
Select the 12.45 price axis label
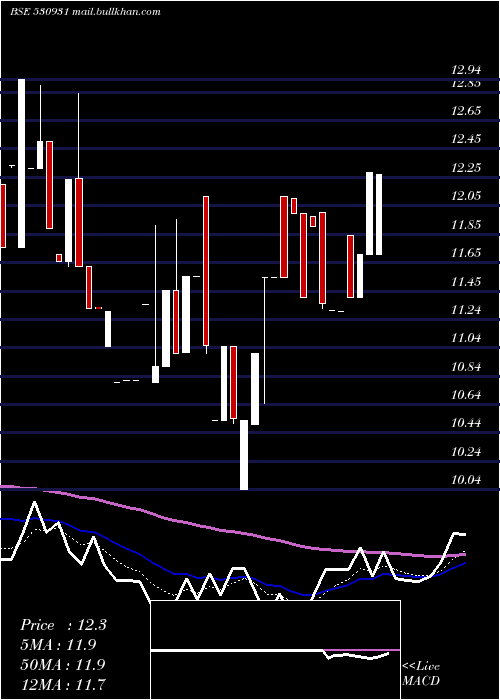coord(466,139)
